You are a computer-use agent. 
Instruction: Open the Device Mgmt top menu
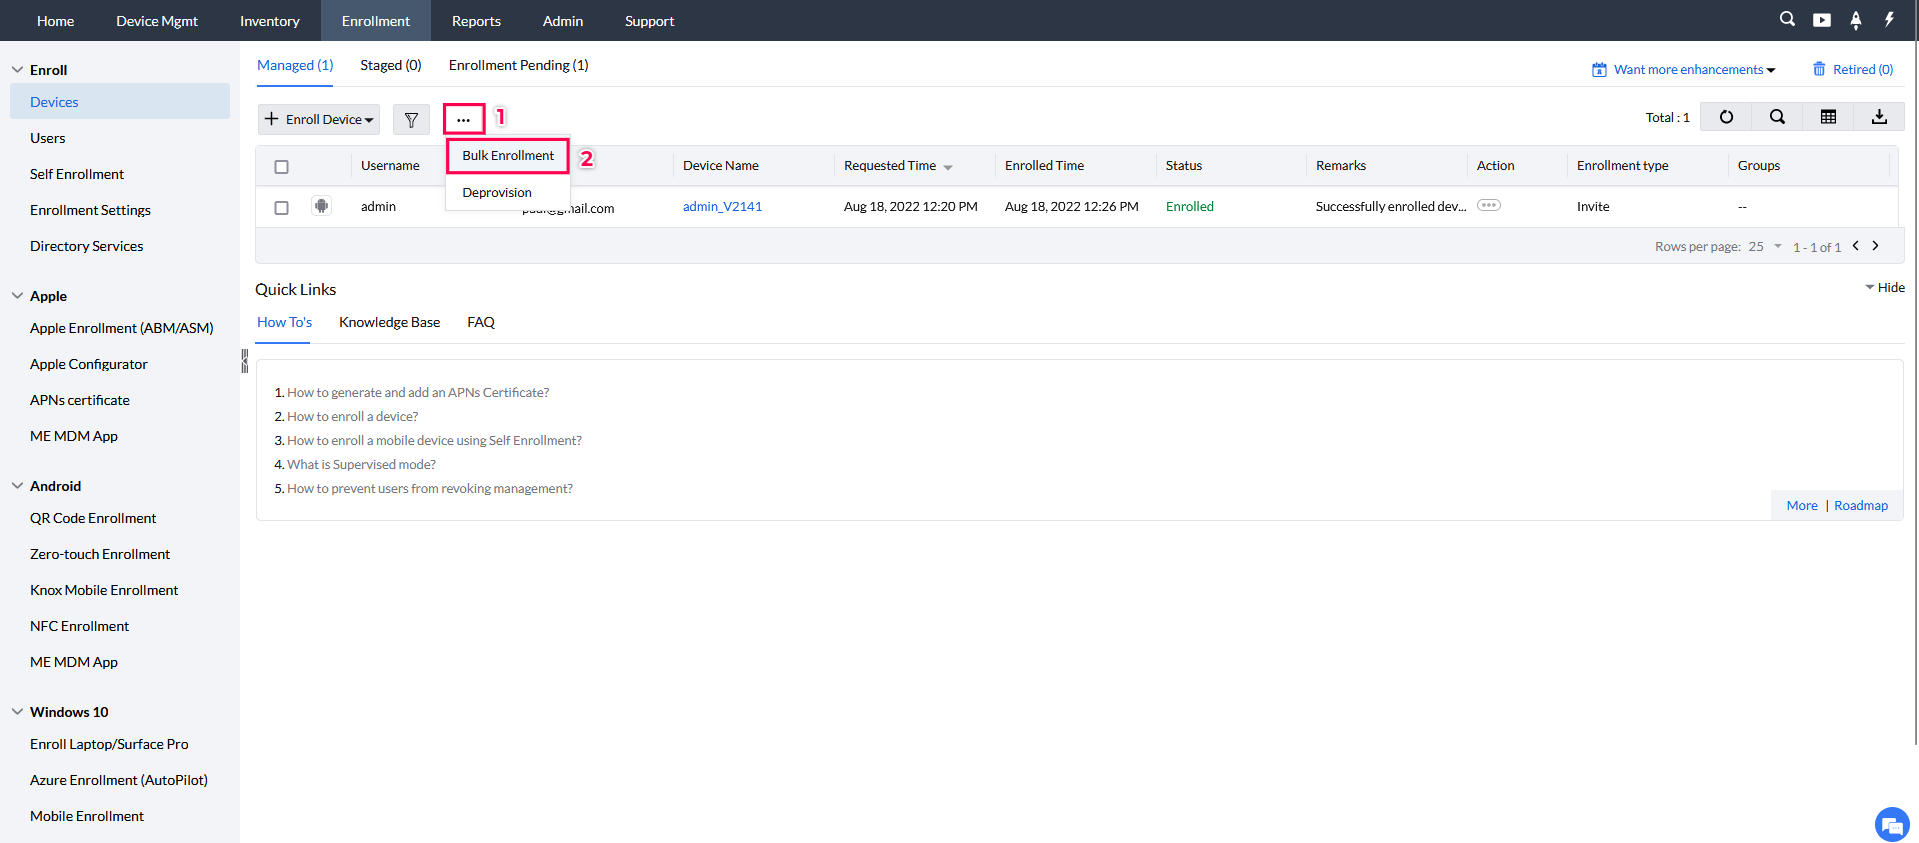157,20
